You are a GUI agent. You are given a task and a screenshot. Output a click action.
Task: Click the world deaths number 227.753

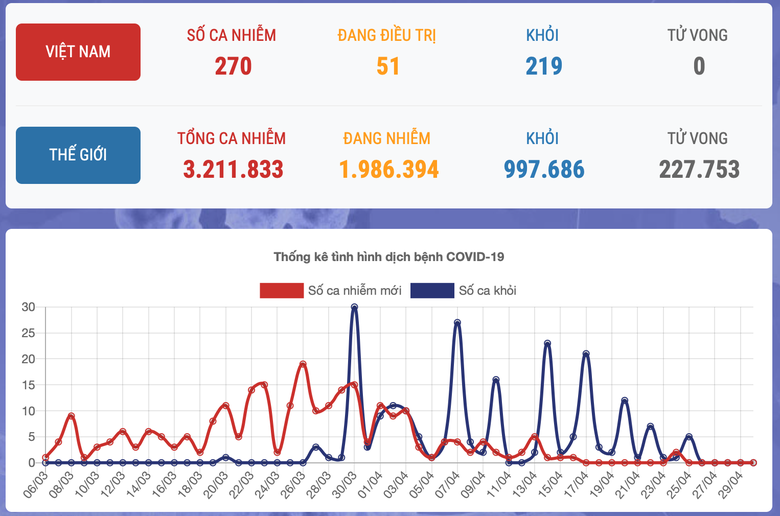point(698,169)
